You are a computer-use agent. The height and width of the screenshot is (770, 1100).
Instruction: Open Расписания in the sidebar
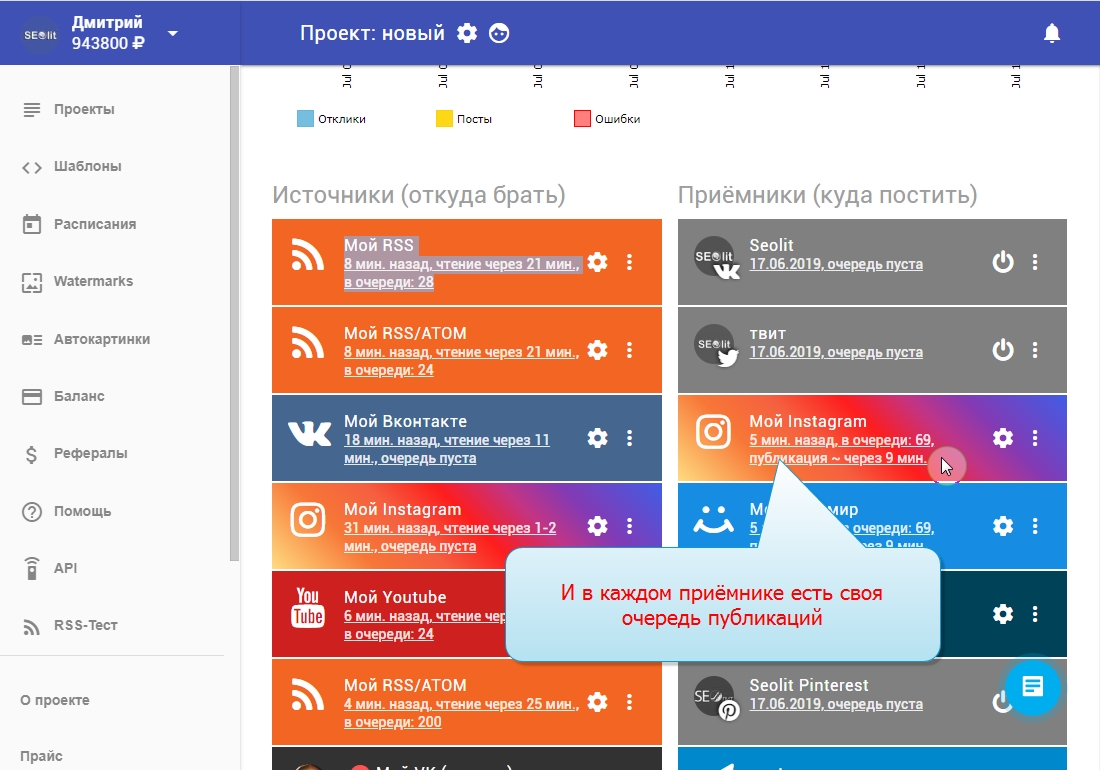pos(94,224)
